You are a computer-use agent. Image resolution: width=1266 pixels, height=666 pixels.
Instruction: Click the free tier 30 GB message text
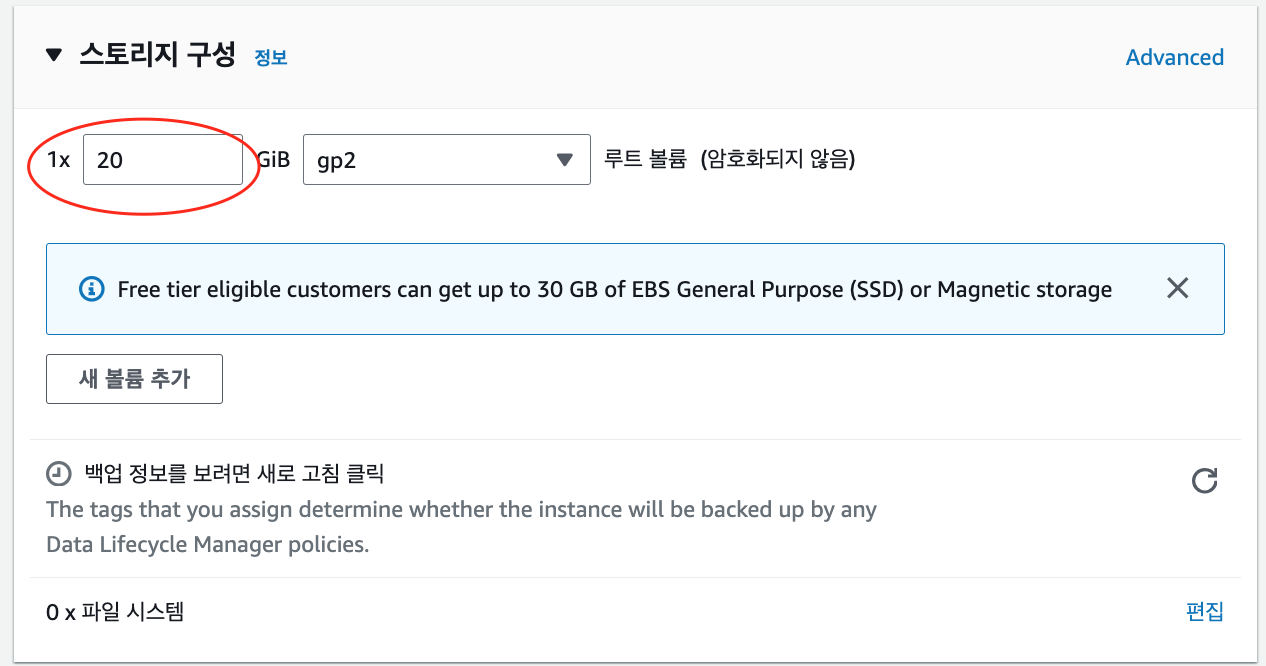(614, 290)
